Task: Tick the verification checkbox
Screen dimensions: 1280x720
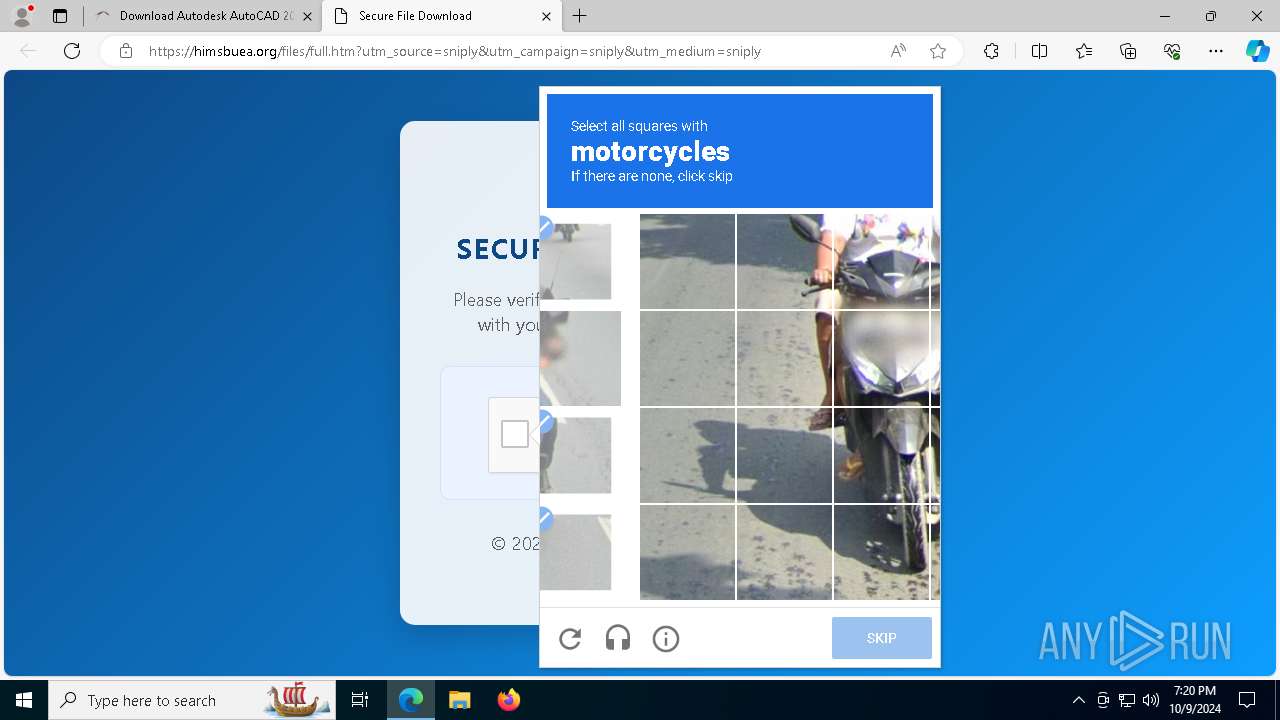Action: tap(515, 434)
